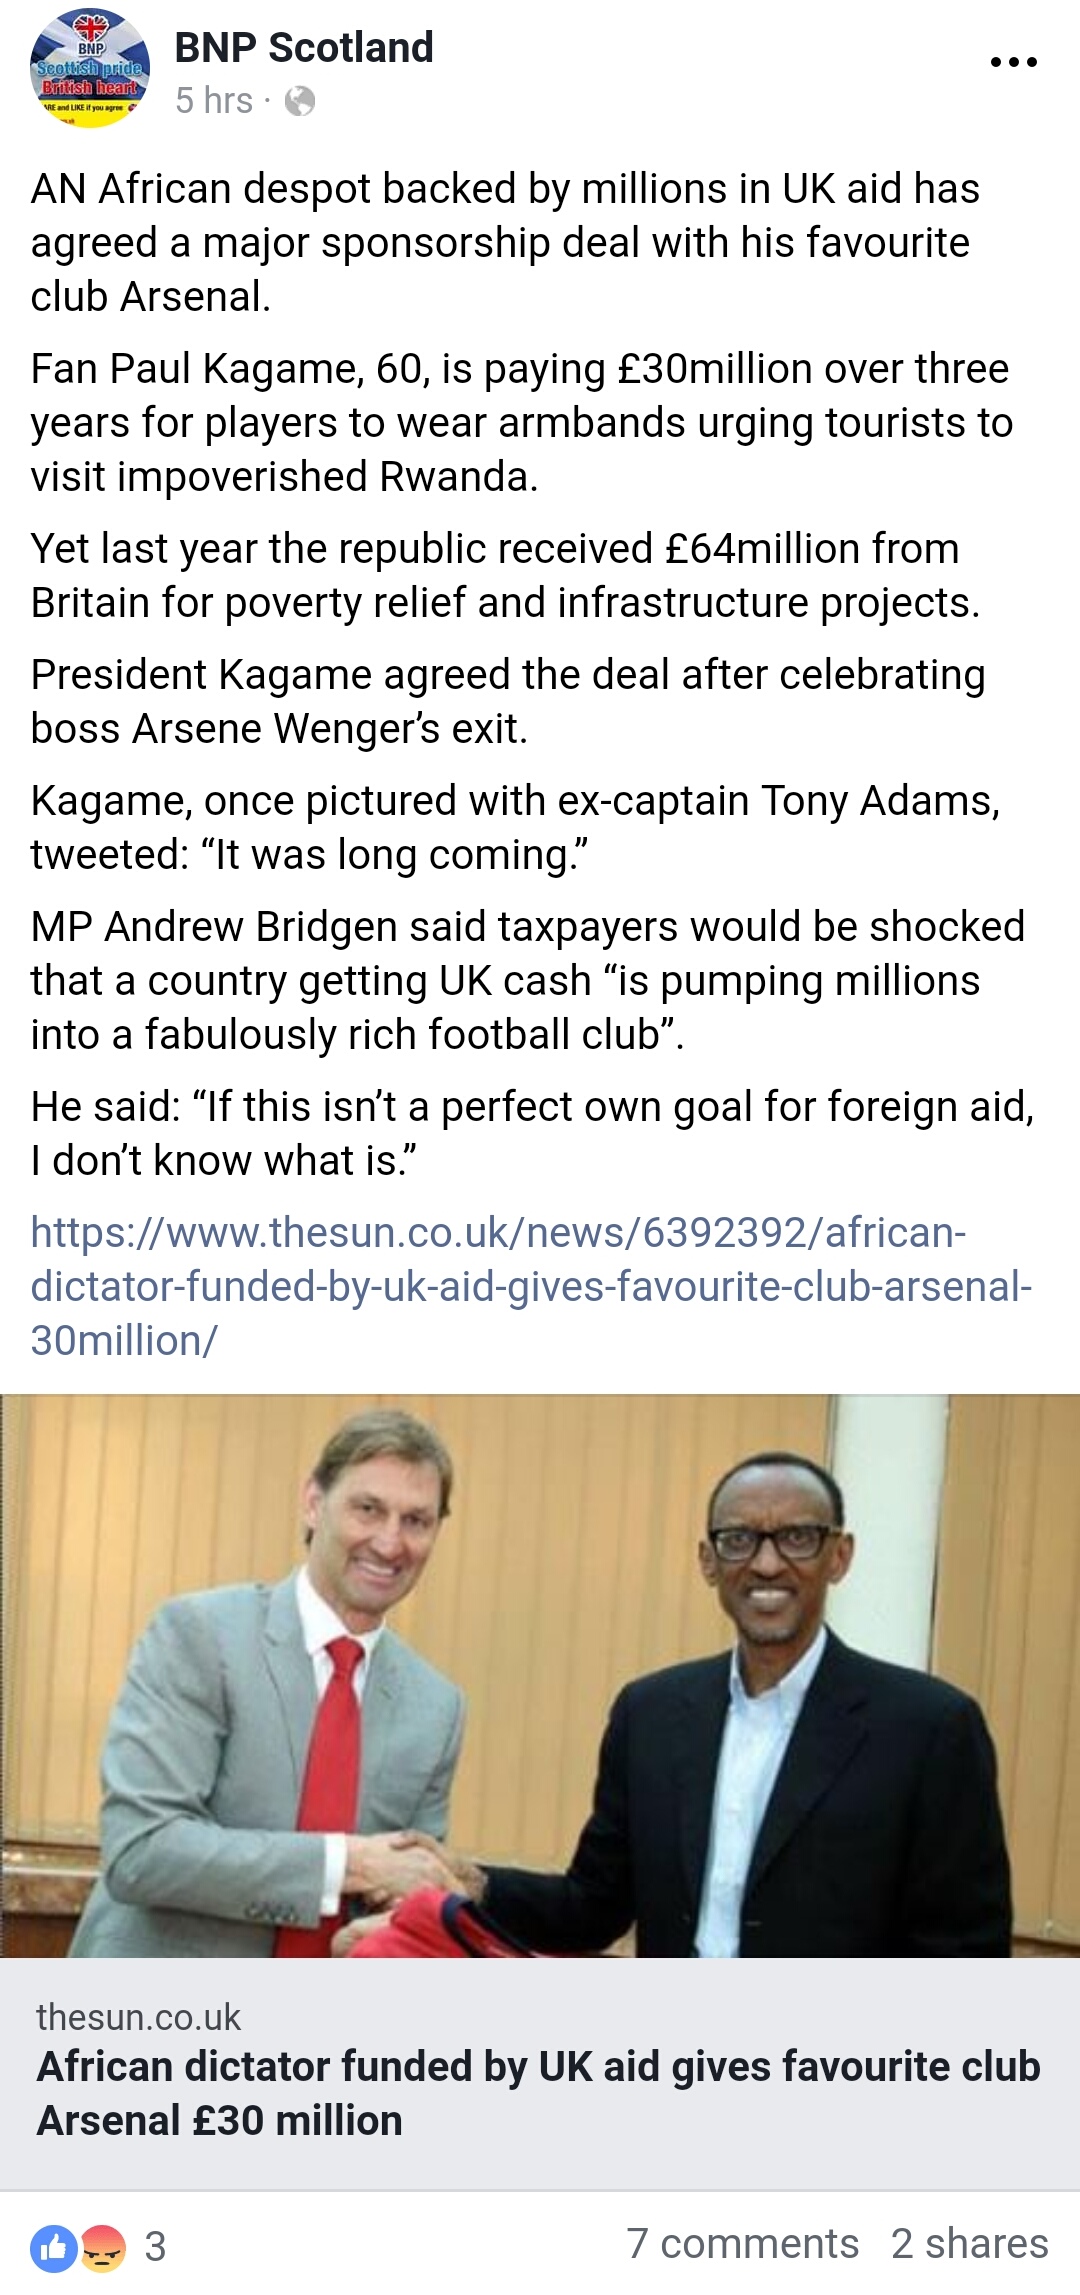View the 7 comments

[743, 2243]
